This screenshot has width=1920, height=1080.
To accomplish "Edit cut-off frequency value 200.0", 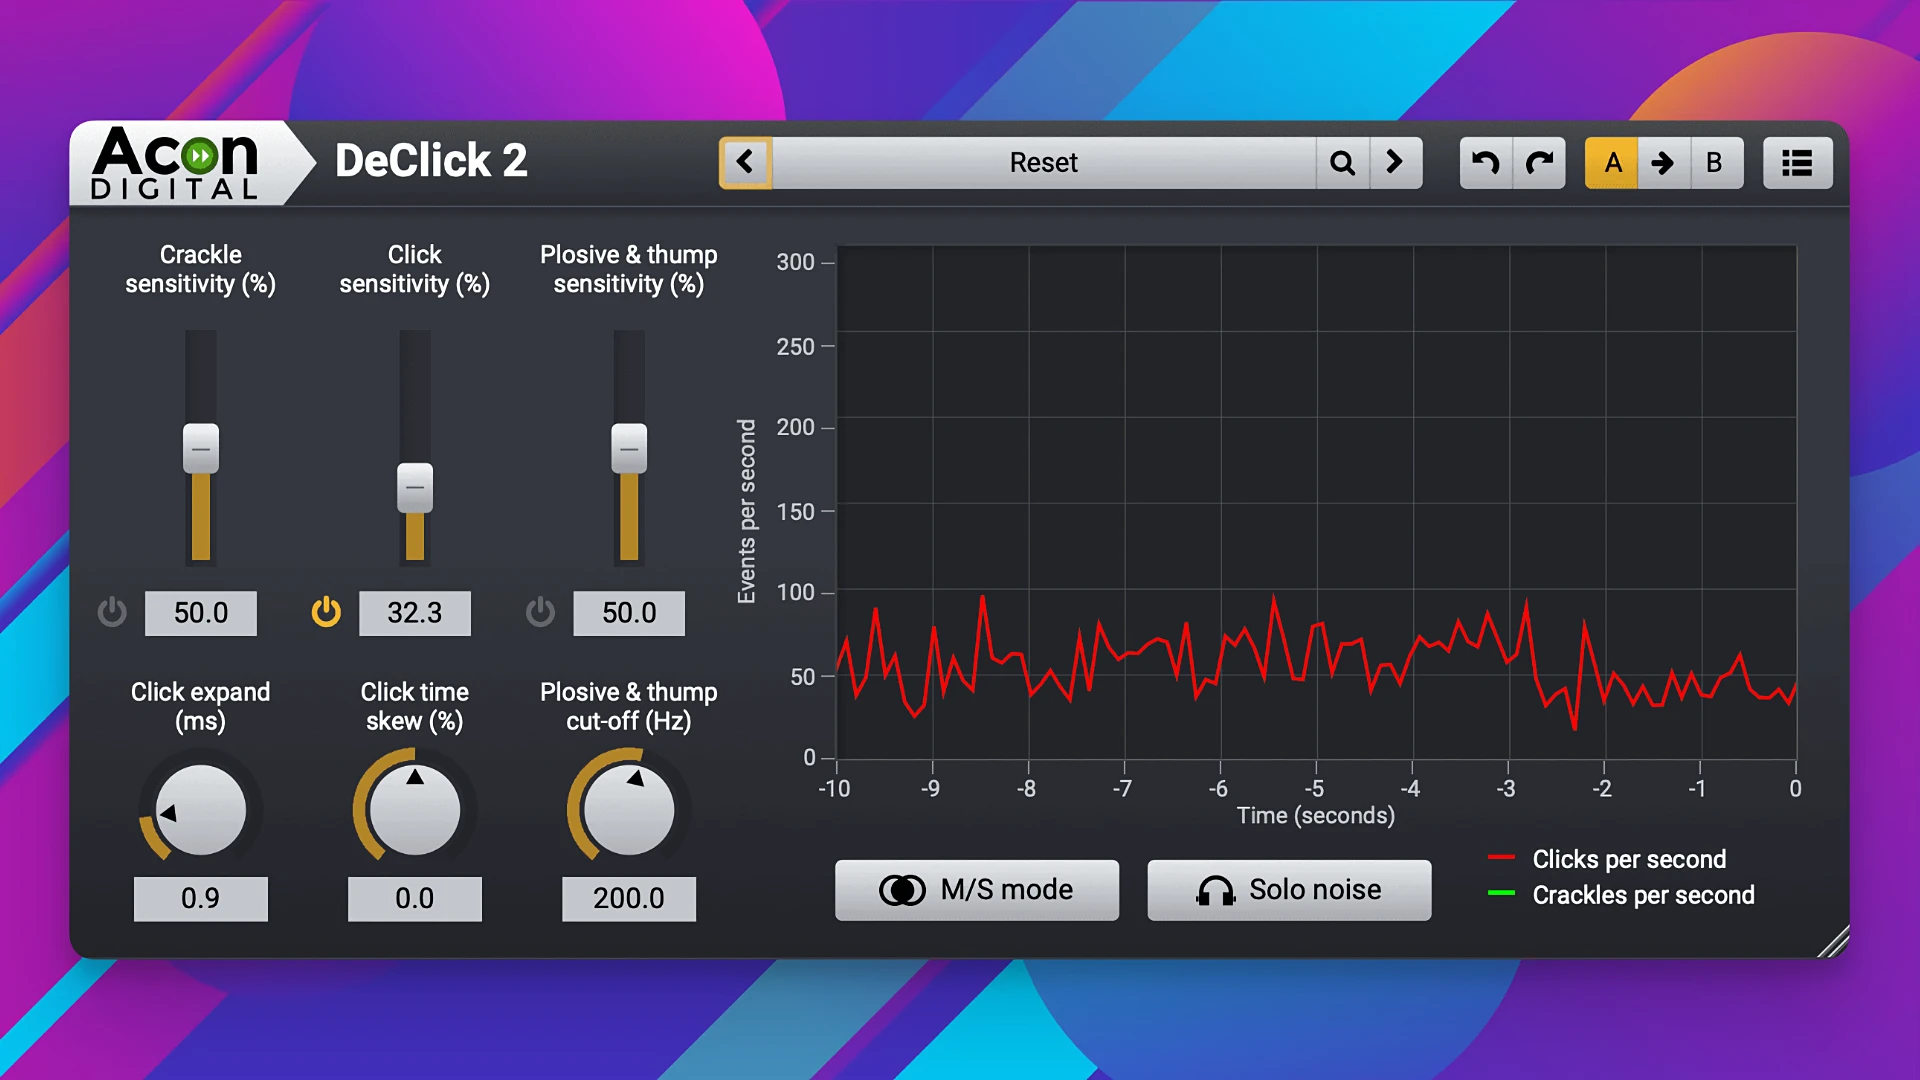I will 629,898.
